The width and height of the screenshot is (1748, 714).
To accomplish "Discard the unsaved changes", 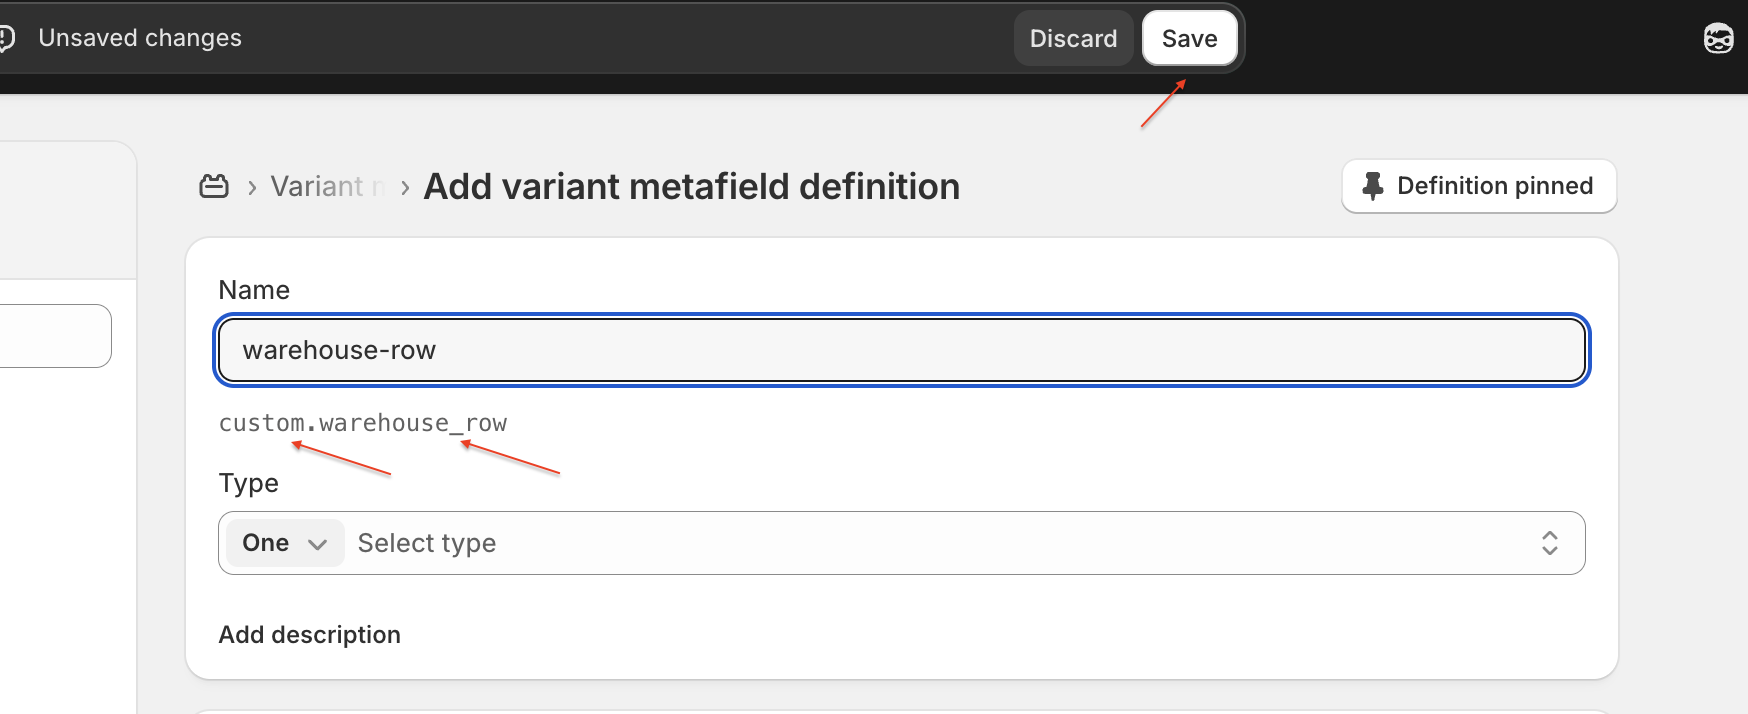I will [1073, 39].
